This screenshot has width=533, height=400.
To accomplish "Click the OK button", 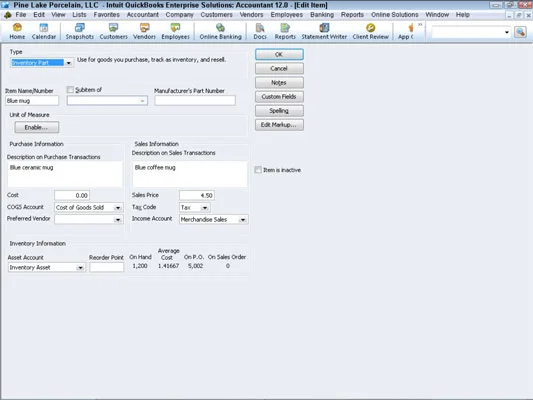I will [279, 54].
